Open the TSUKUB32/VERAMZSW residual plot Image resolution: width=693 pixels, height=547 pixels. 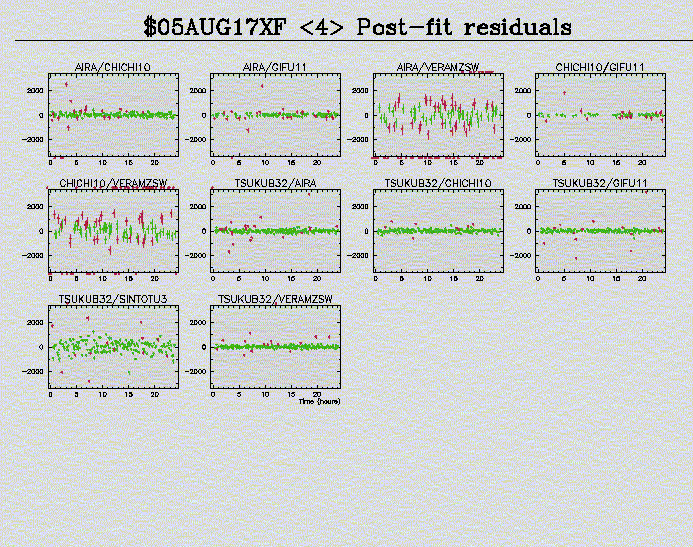(275, 347)
